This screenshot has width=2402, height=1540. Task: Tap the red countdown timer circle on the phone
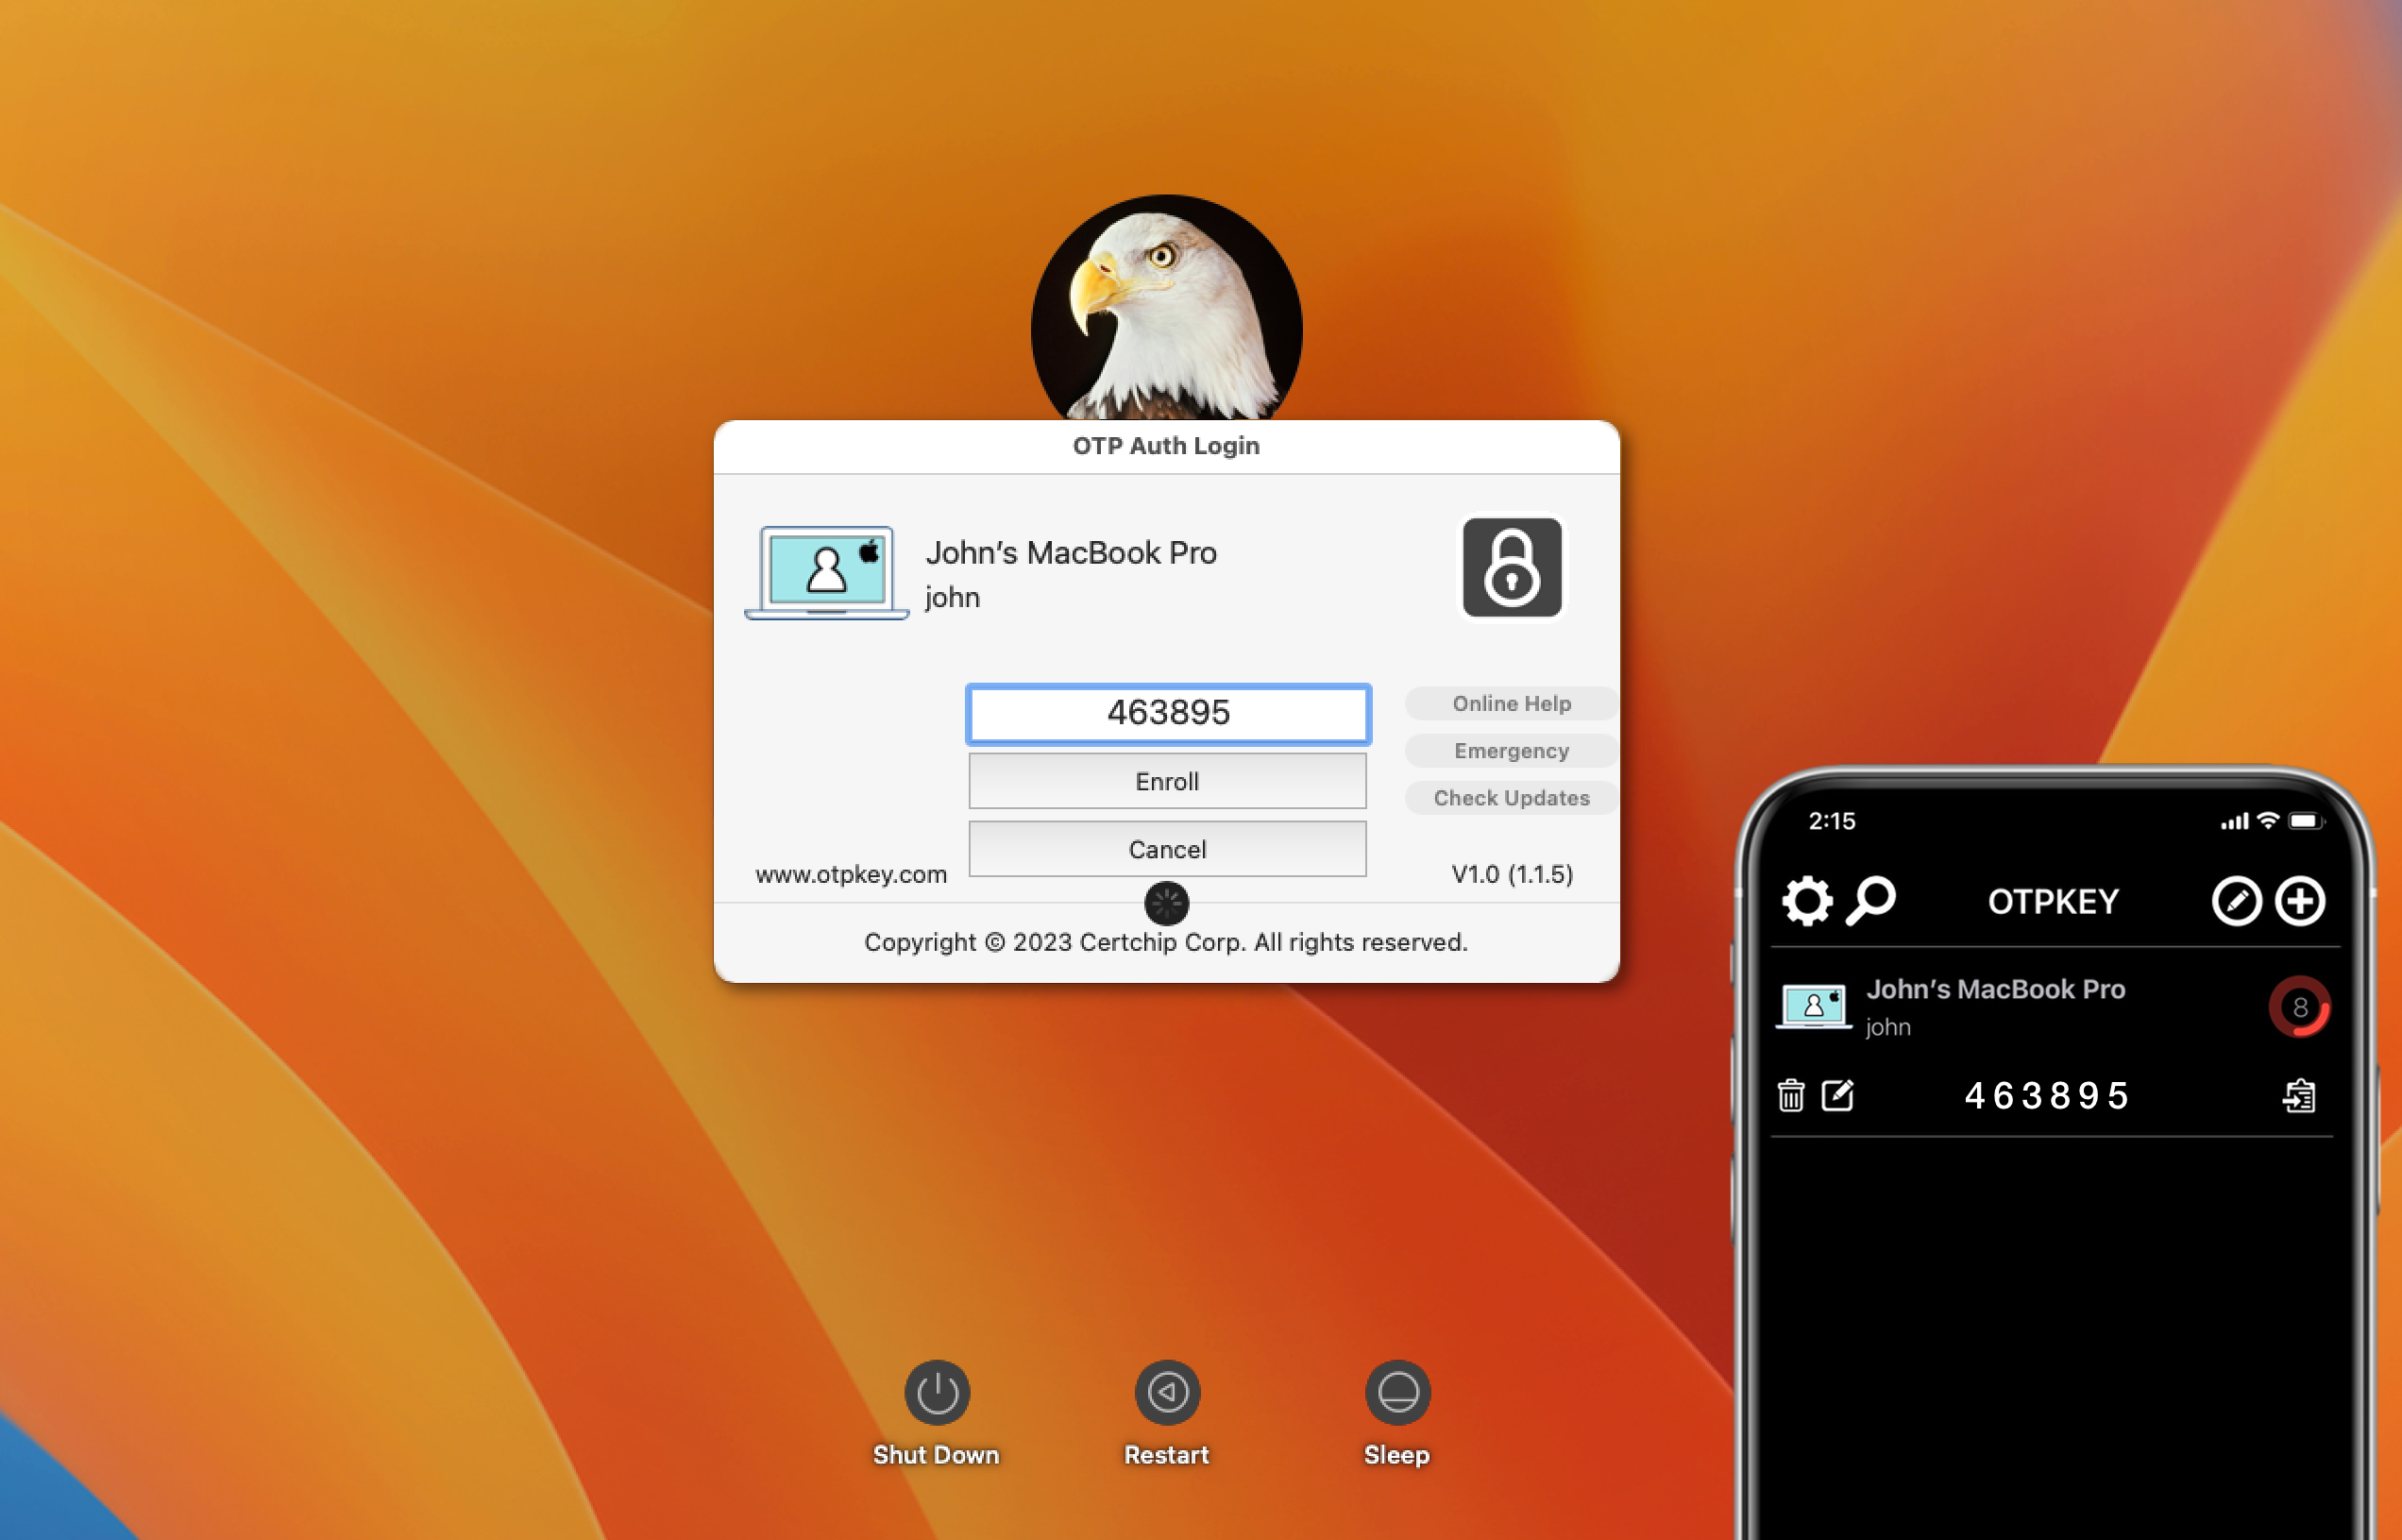tap(2299, 1007)
